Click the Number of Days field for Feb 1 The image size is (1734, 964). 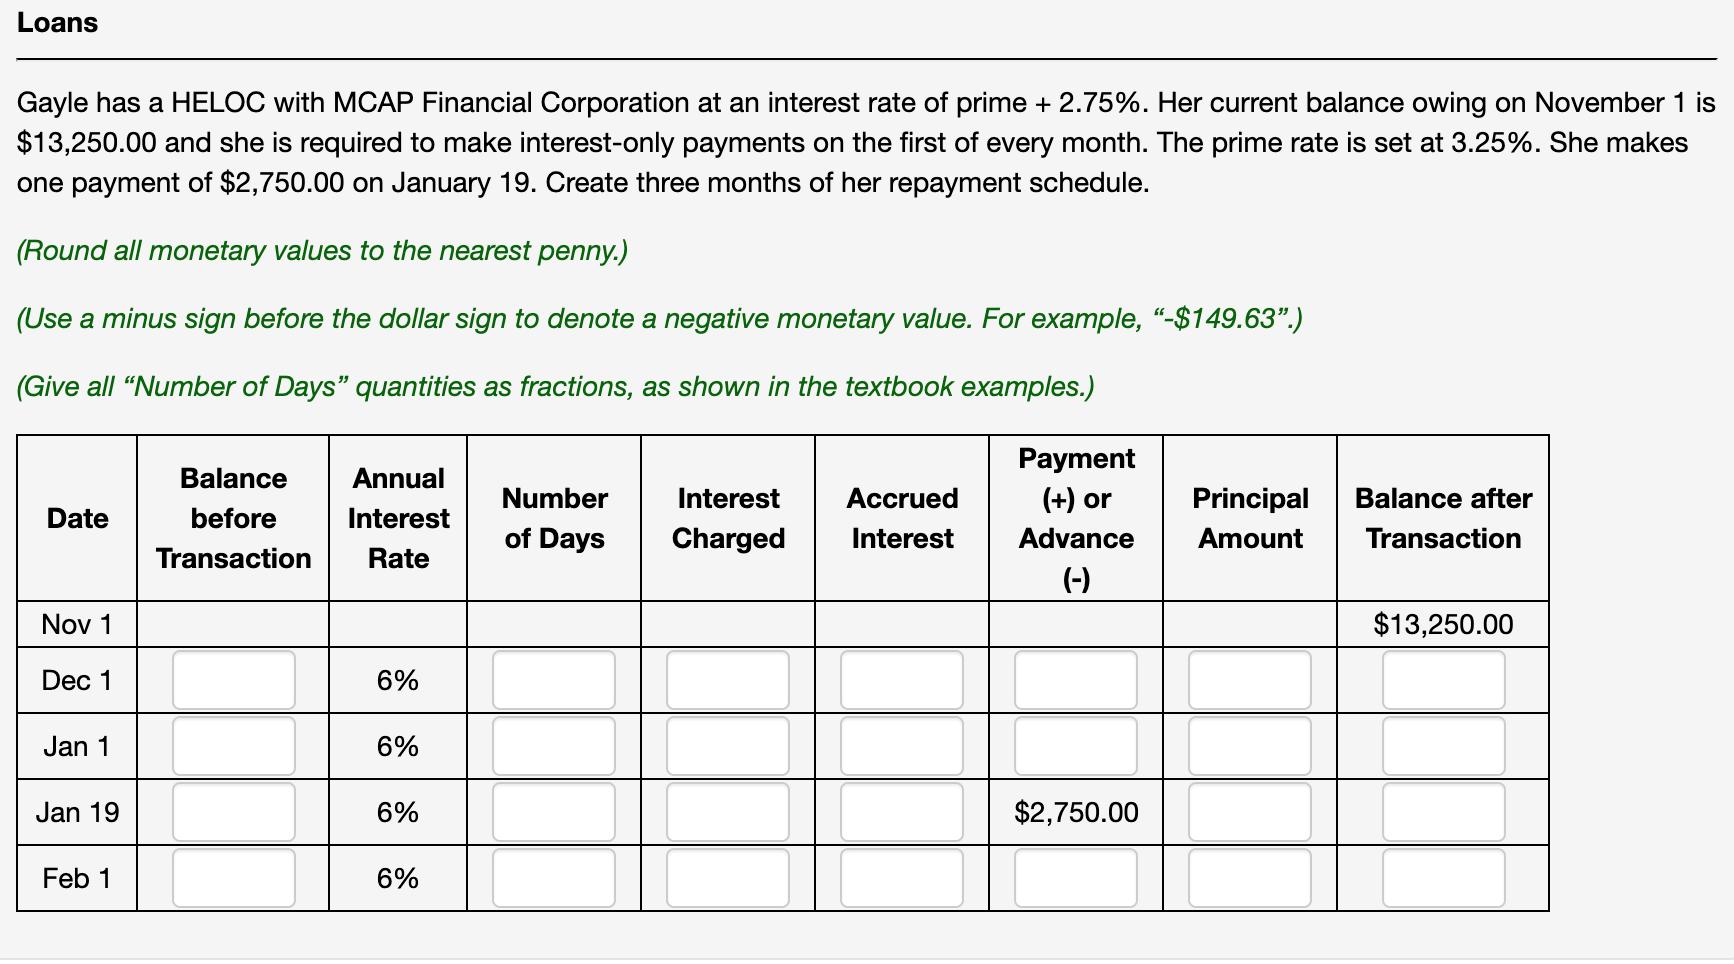pyautogui.click(x=552, y=878)
